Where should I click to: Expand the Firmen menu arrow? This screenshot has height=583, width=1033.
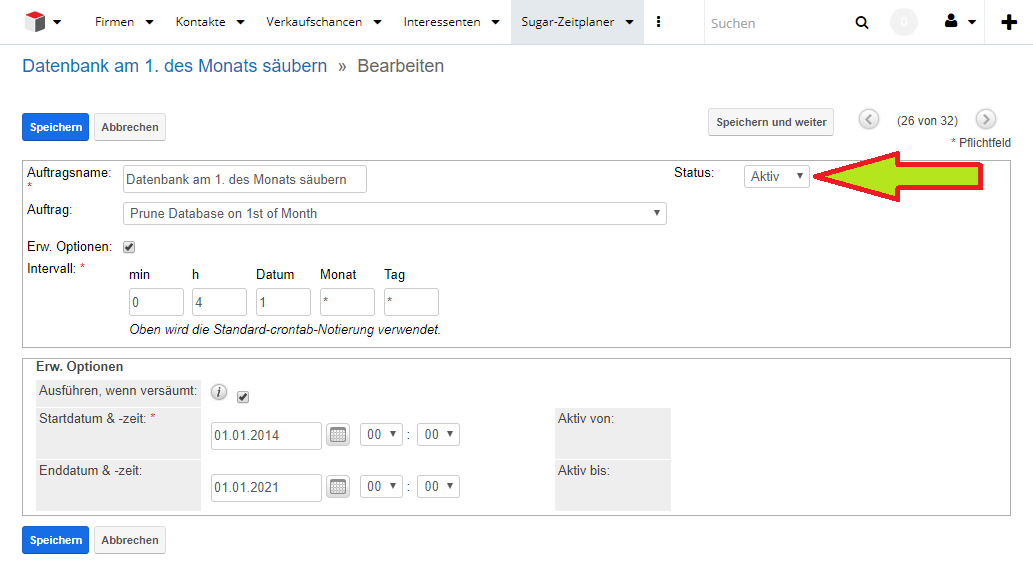(150, 22)
